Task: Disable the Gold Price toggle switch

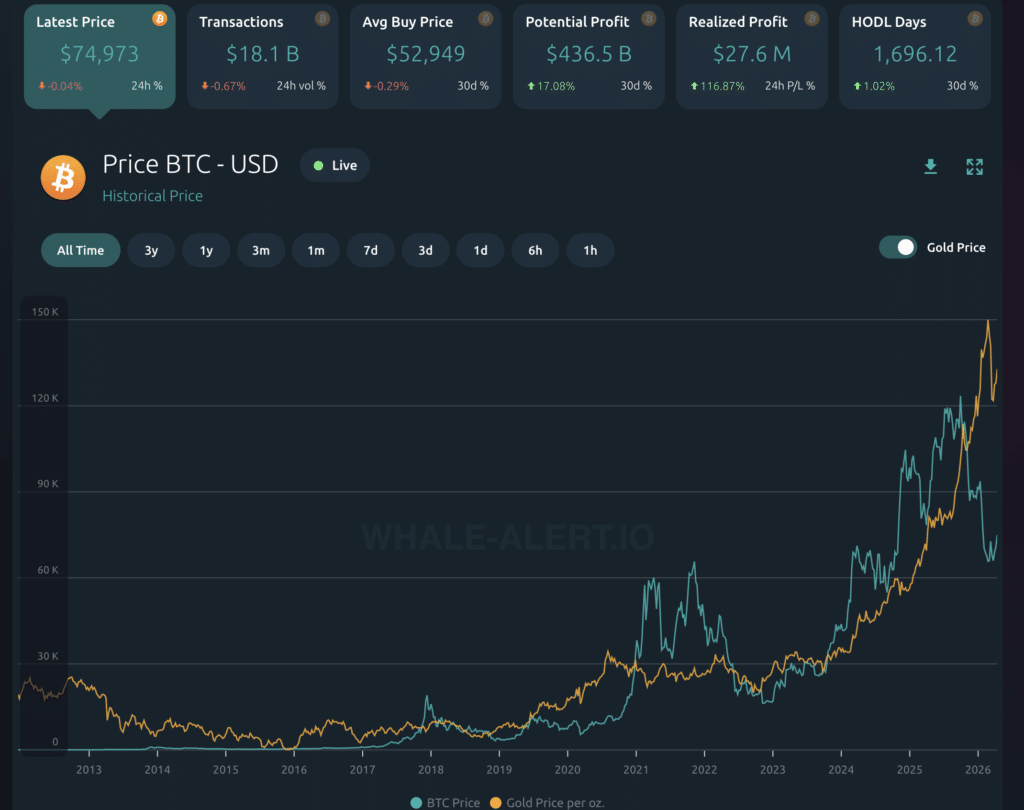Action: (x=897, y=247)
